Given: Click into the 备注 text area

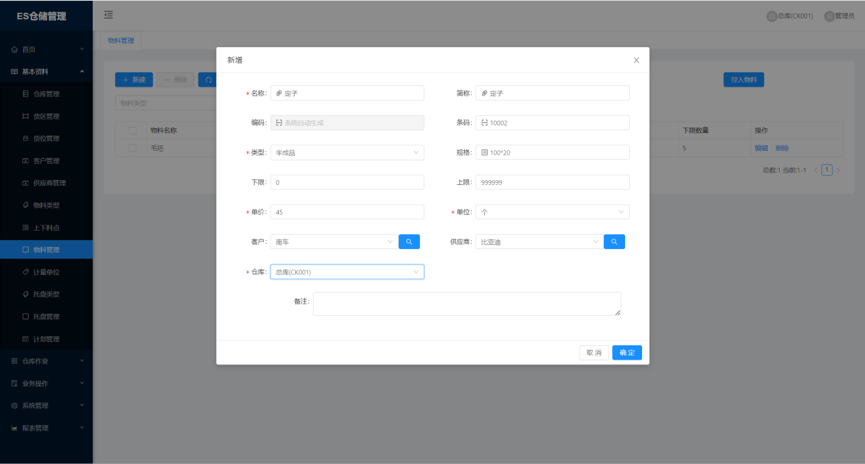Looking at the screenshot, I should point(466,304).
